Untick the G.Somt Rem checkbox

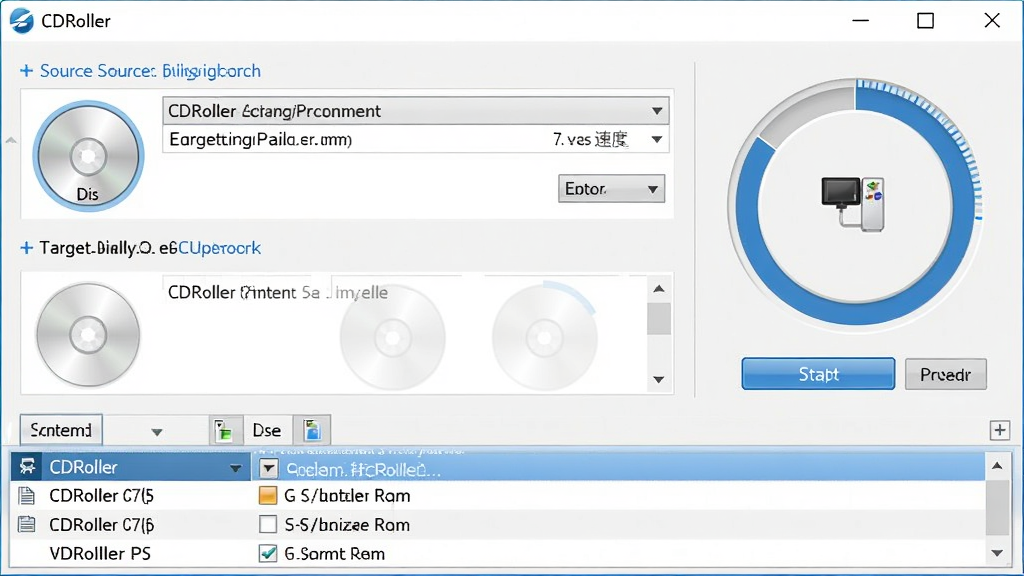point(268,553)
